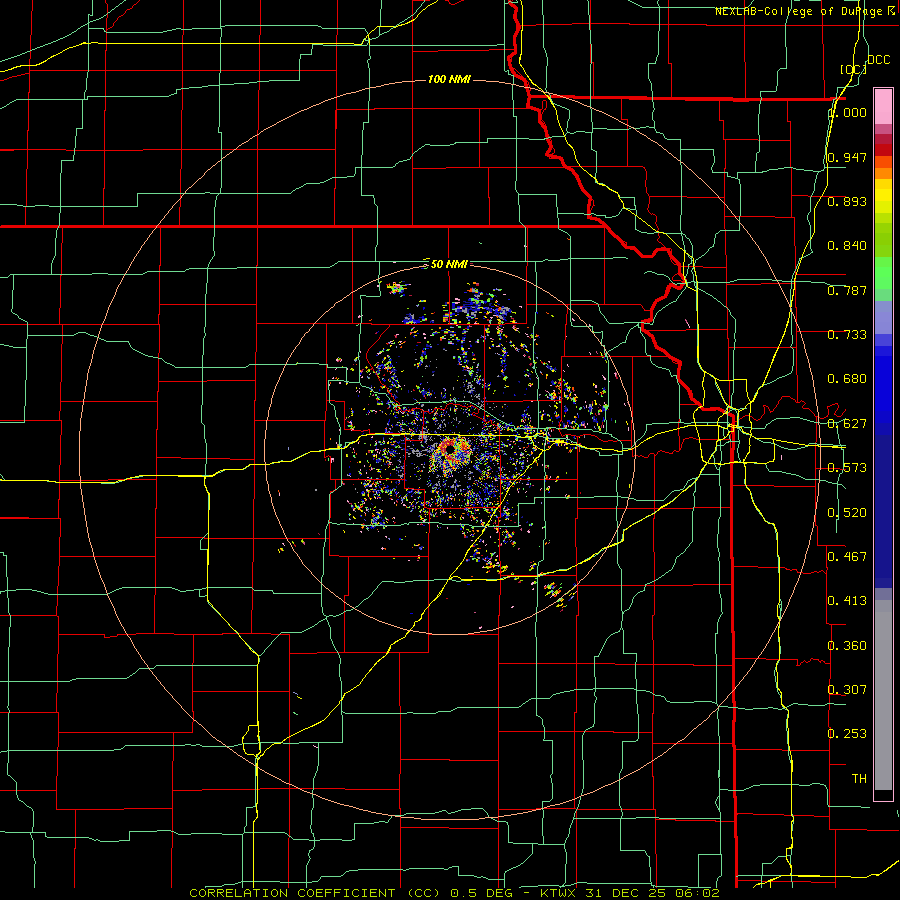Click the 0.840 scale value

point(847,245)
